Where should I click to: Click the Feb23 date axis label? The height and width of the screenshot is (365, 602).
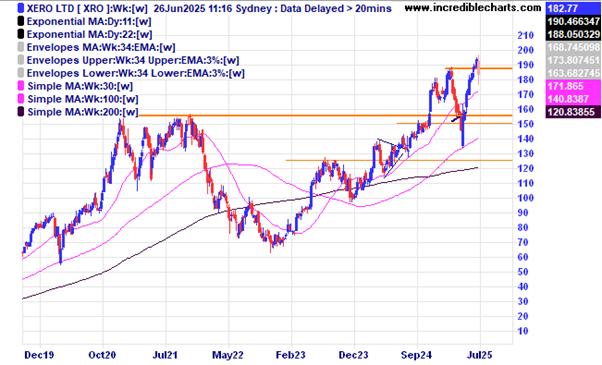click(291, 355)
